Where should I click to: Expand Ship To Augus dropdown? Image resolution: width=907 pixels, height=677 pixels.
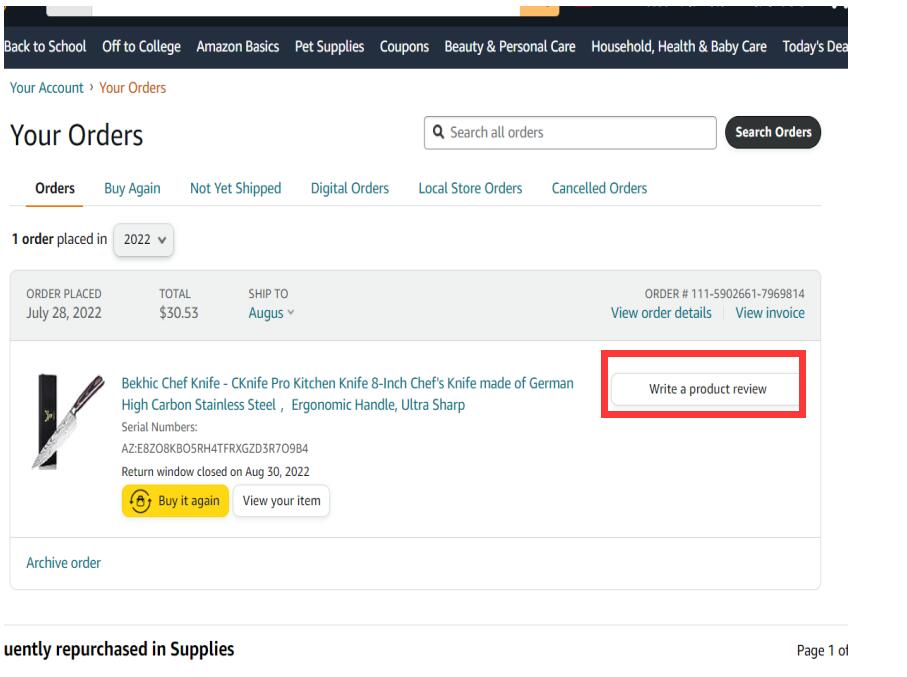click(x=271, y=313)
